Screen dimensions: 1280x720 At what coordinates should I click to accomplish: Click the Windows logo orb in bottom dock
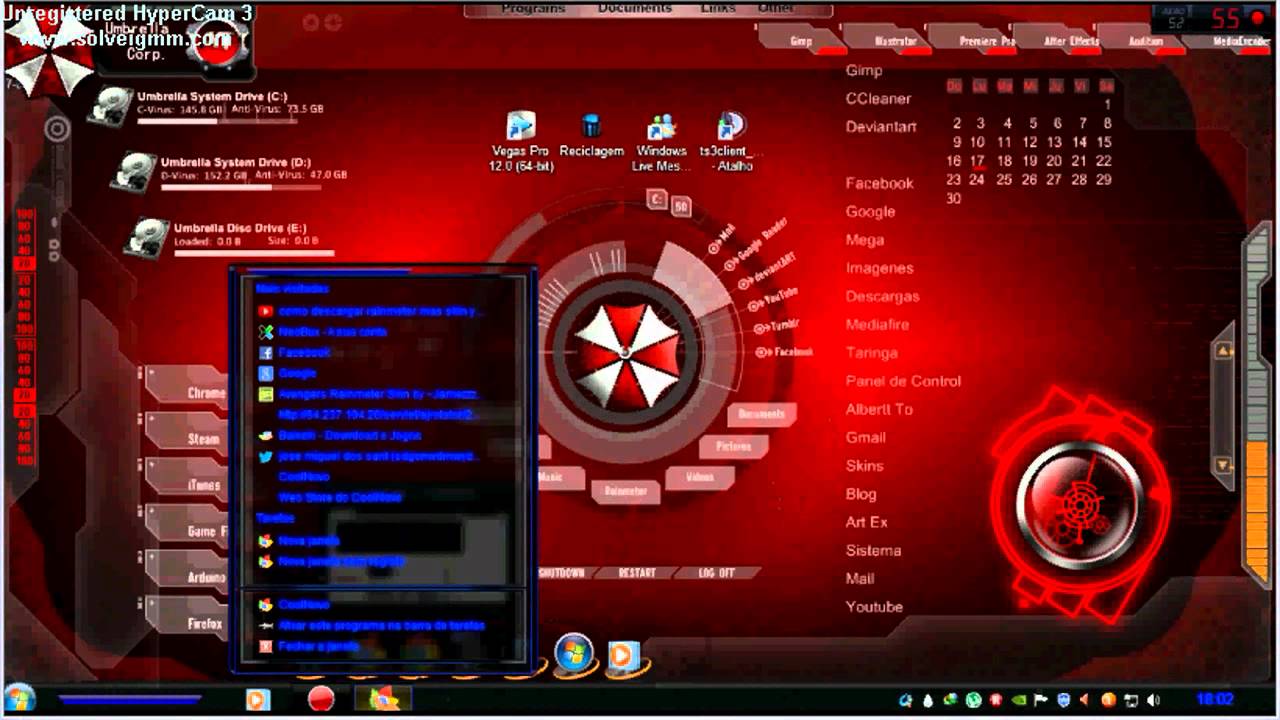click(x=574, y=654)
